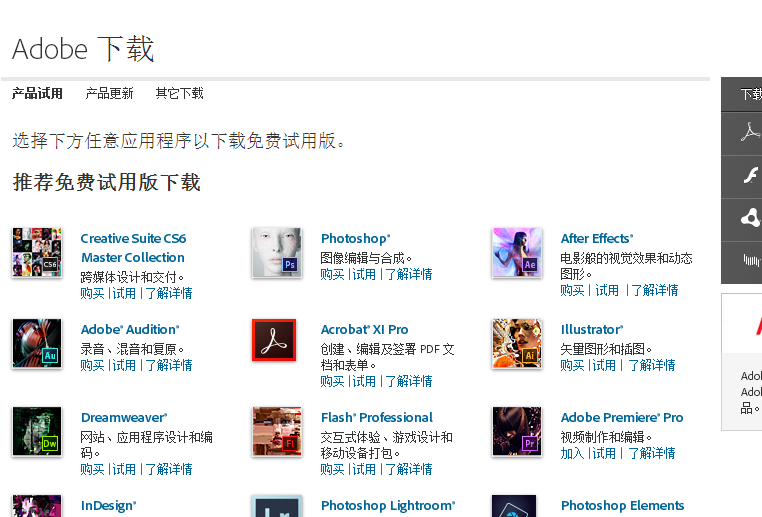Open the After Effects Ae product icon
762x517 pixels.
517,253
